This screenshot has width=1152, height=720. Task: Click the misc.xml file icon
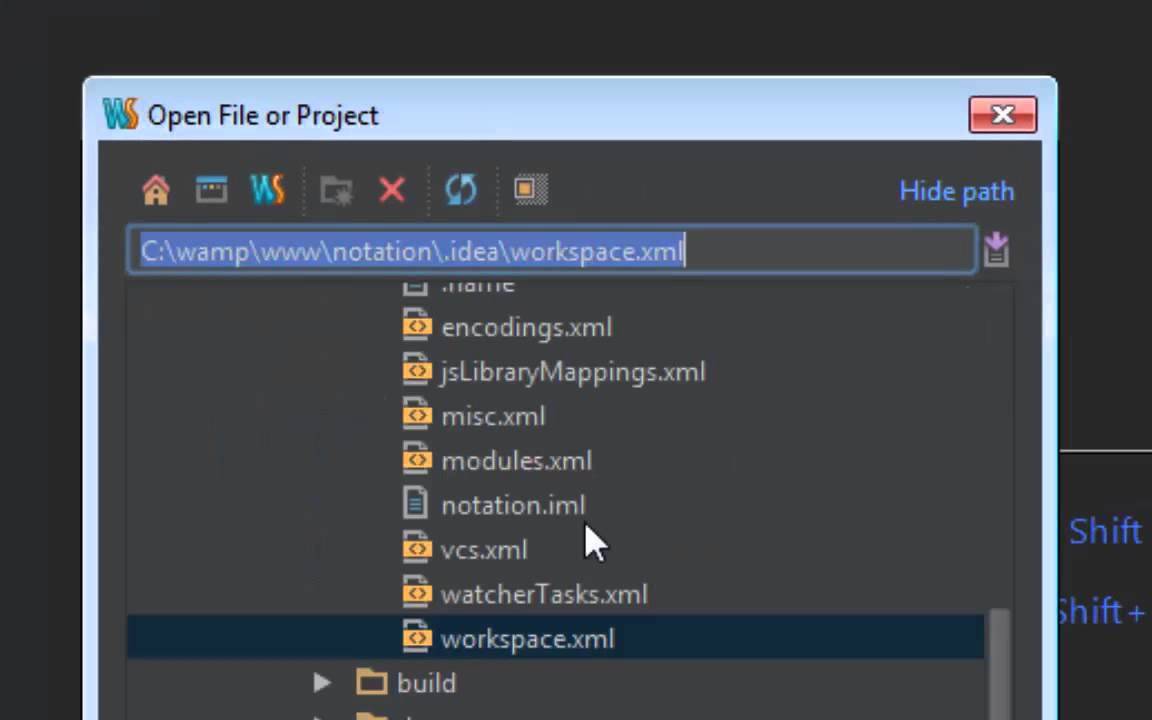(x=417, y=415)
